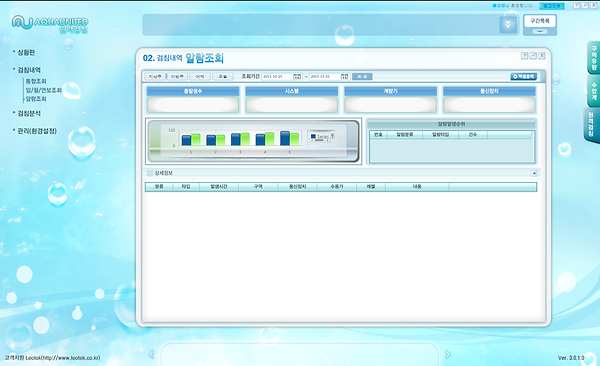Sort detail table by 분류 column

[x=159, y=186]
